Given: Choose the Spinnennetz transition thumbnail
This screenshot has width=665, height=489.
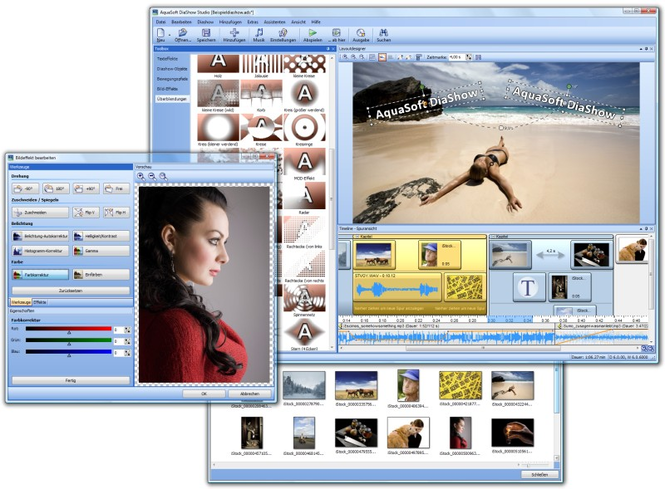Looking at the screenshot, I should tap(305, 298).
